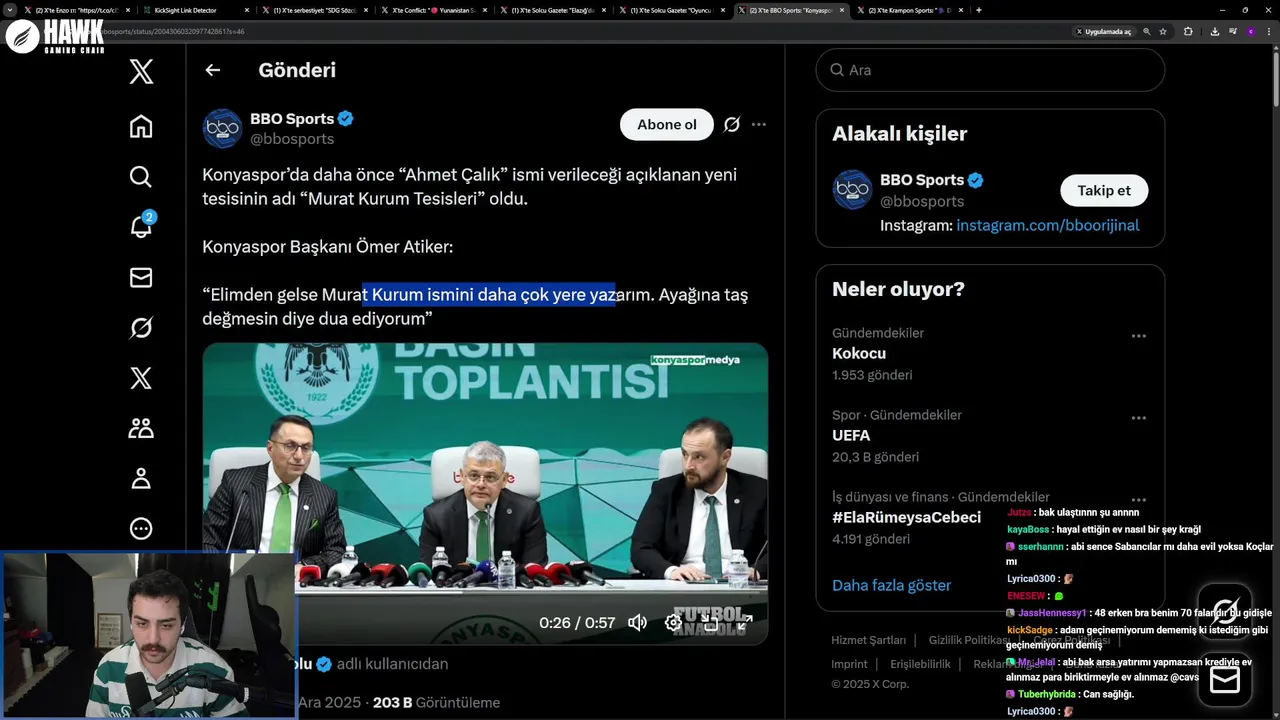Click the Ara search field

click(990, 70)
